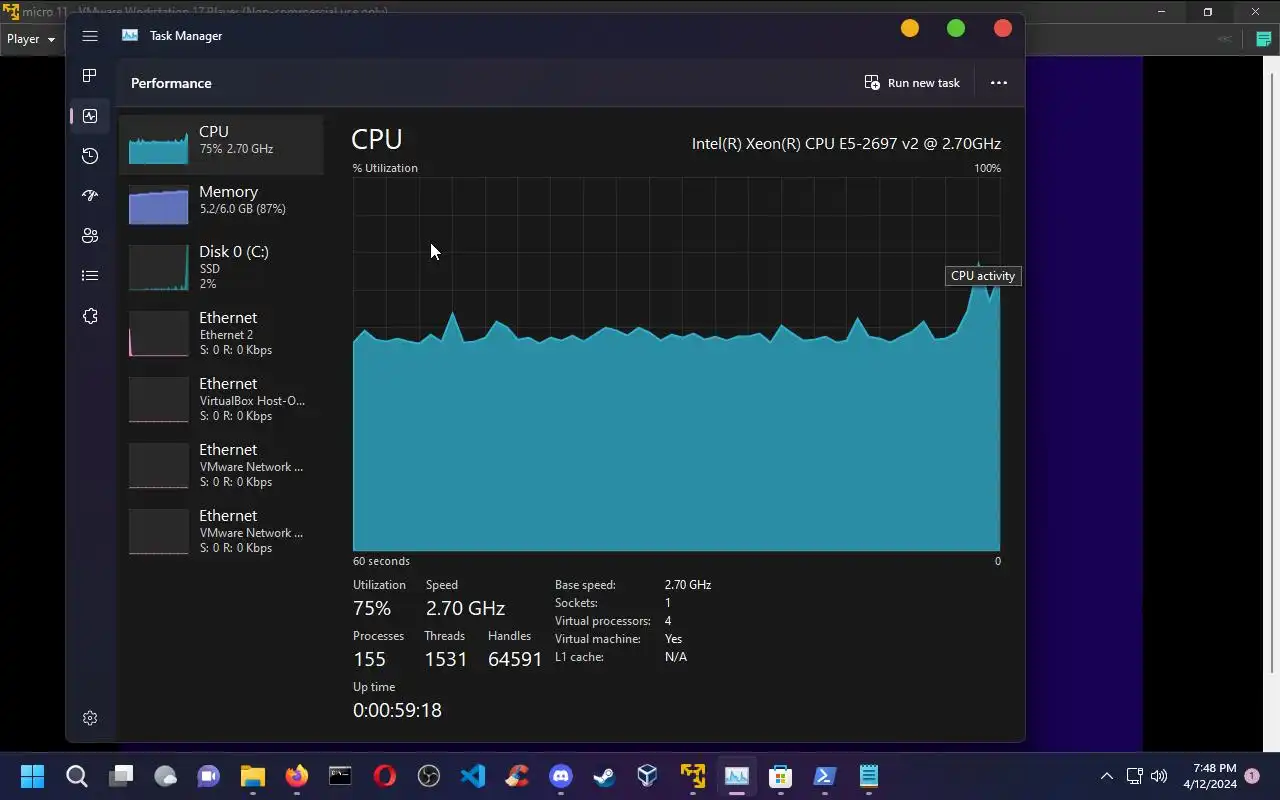
Task: Click the Task Manager title bar app icon
Action: [130, 35]
